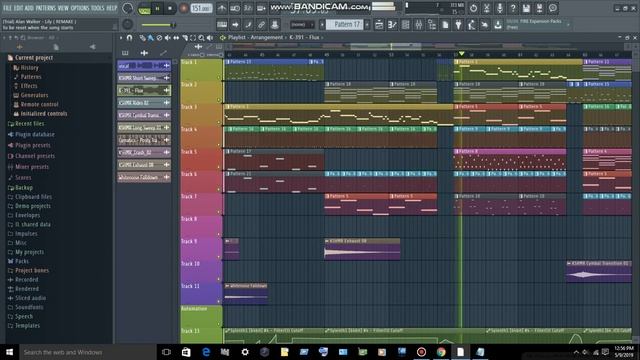Open the plugin picker plug icon
640x360 pixels.
click(x=458, y=24)
